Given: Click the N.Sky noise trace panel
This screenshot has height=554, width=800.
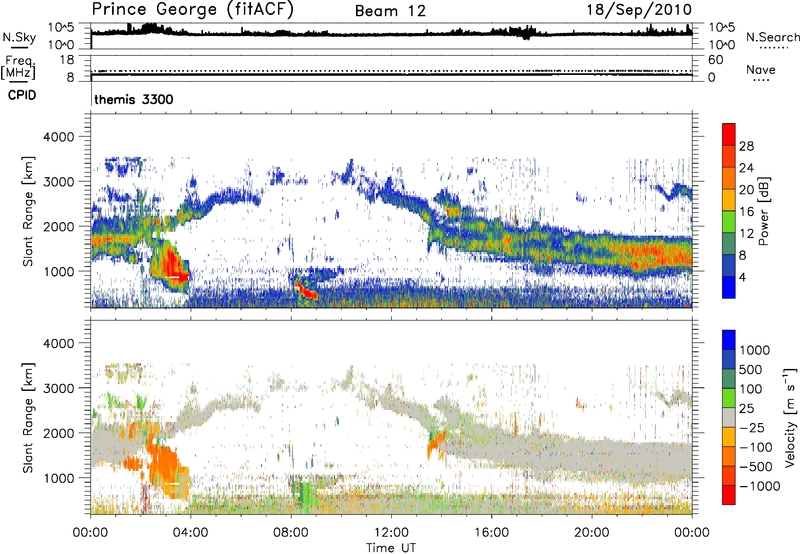Looking at the screenshot, I should [391, 36].
